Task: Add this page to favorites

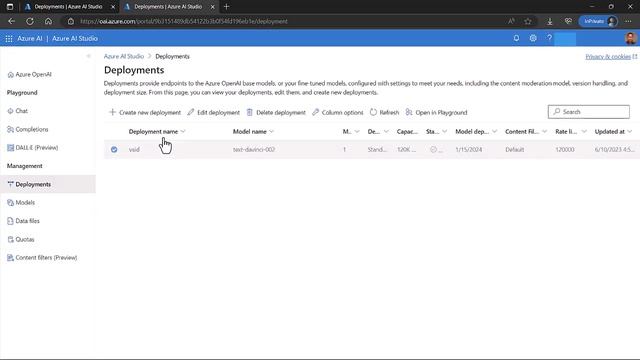Action: click(528, 21)
